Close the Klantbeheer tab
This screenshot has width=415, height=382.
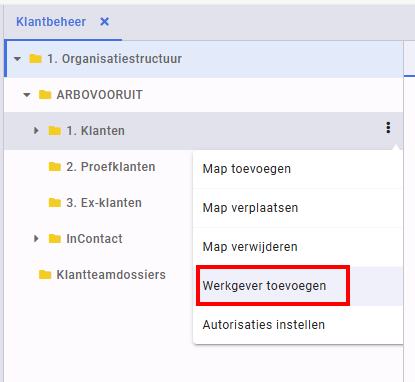click(105, 22)
